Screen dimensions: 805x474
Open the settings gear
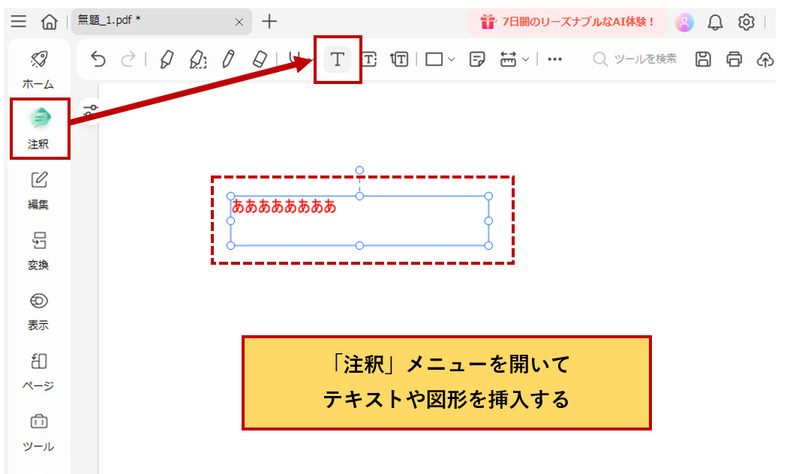pyautogui.click(x=746, y=22)
